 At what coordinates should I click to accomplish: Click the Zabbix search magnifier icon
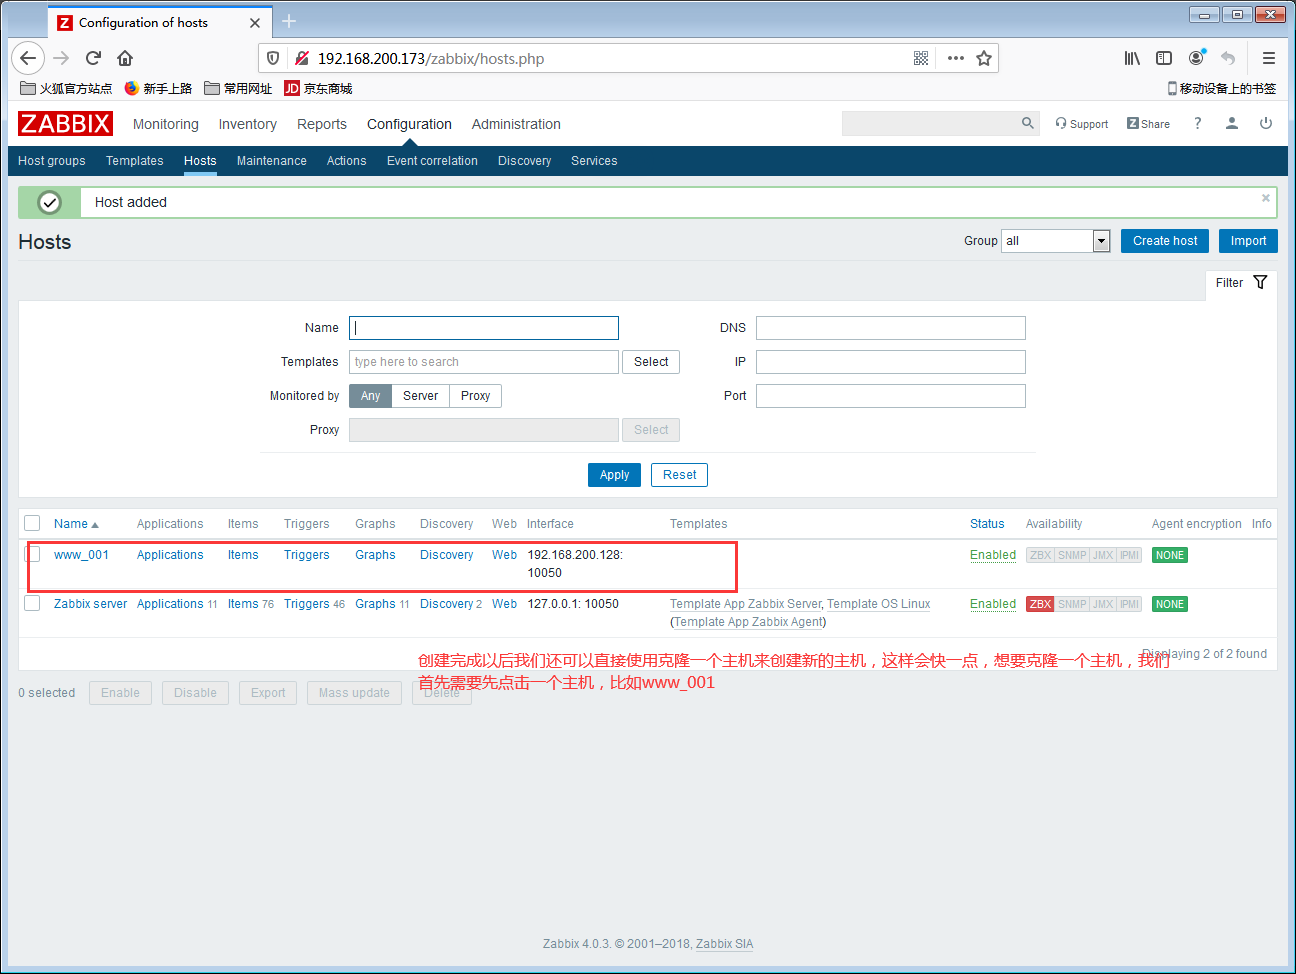point(1027,123)
